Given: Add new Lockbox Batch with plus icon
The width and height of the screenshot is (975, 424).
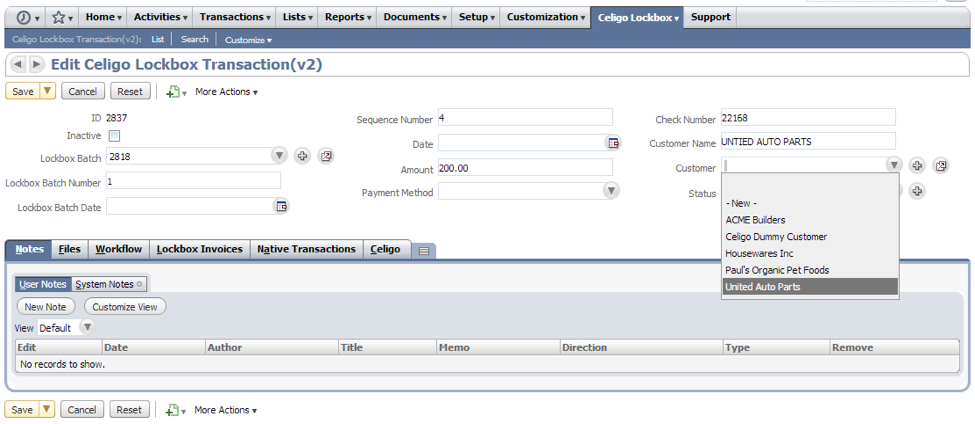Looking at the screenshot, I should tap(302, 156).
